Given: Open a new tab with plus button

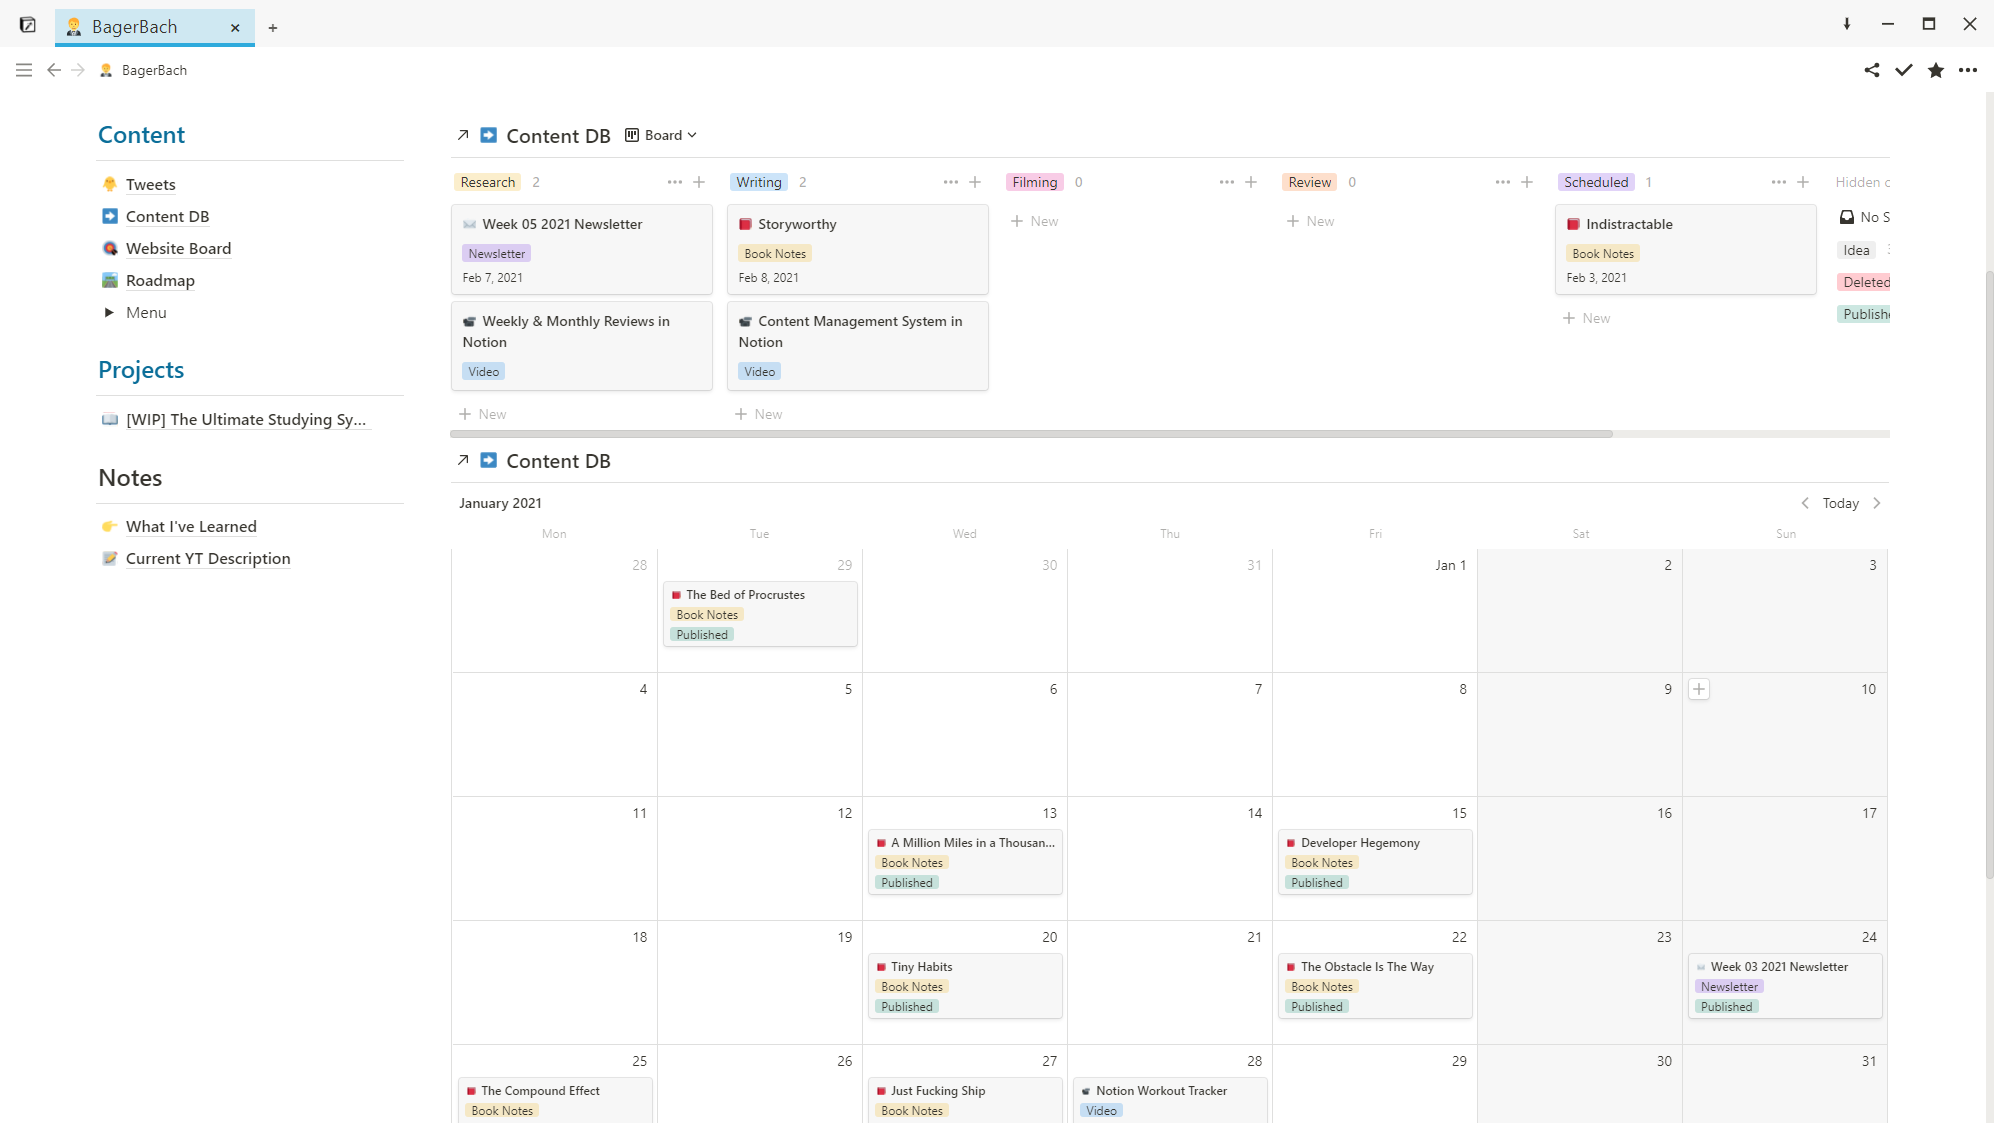Looking at the screenshot, I should [273, 28].
